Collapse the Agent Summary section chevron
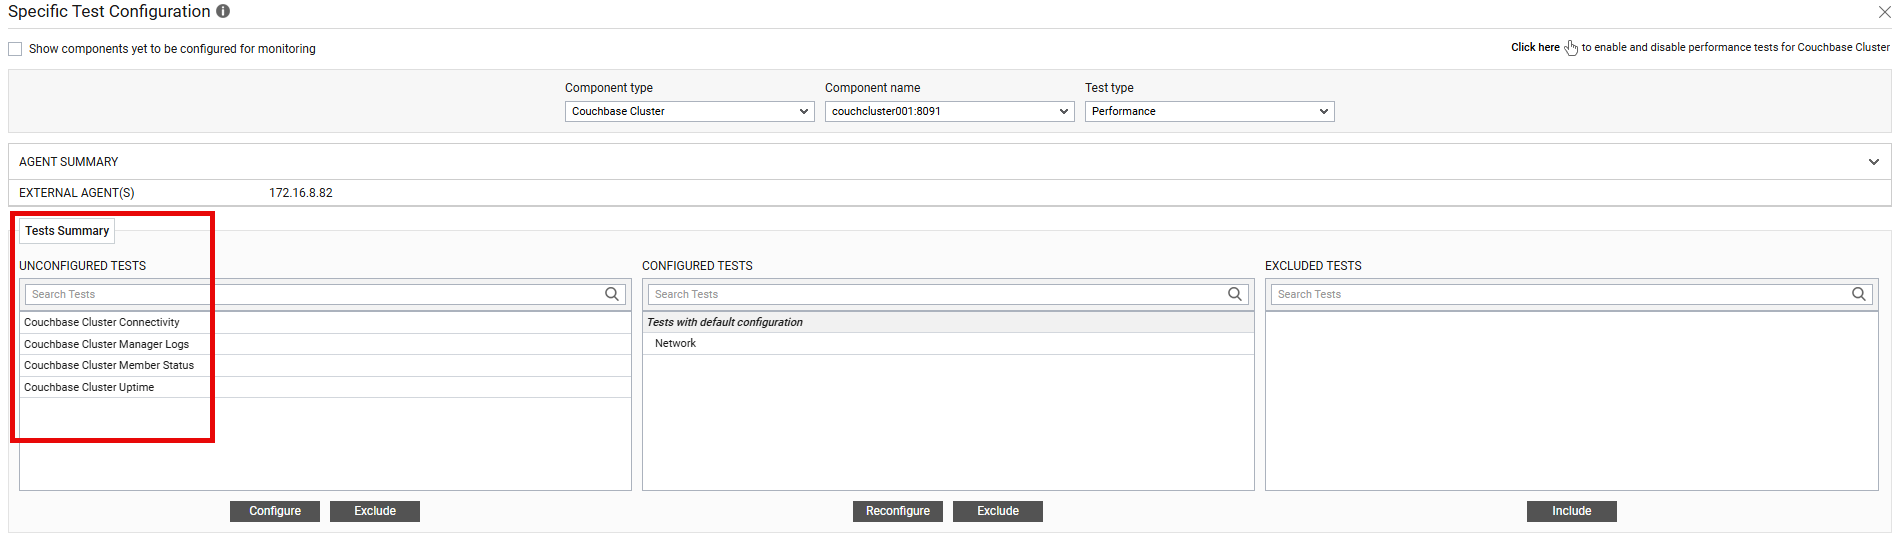1897x544 pixels. tap(1873, 162)
